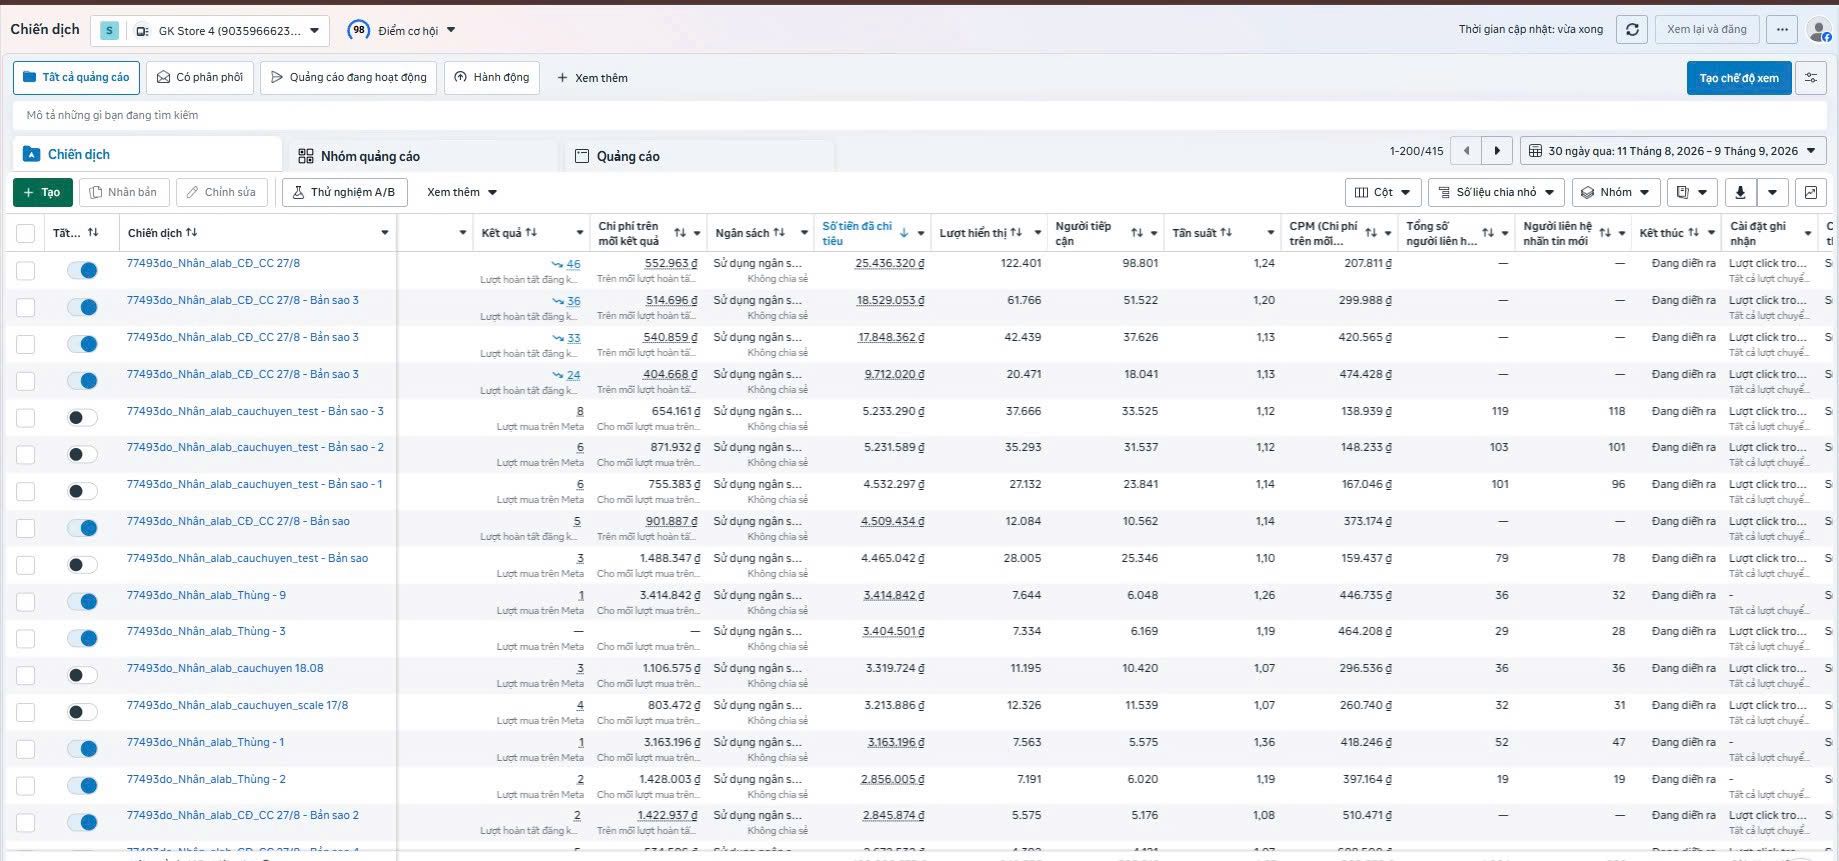Screen dimensions: 1839x861
Task: Tick checkbox for cauchuyen_scale 17/8 row
Action: point(26,712)
